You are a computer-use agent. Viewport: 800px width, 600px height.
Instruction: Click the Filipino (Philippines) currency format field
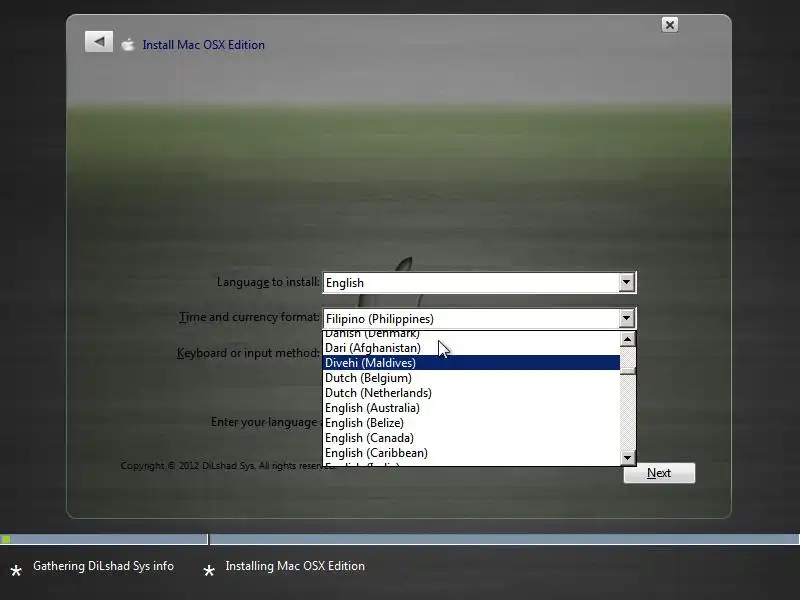pyautogui.click(x=479, y=319)
